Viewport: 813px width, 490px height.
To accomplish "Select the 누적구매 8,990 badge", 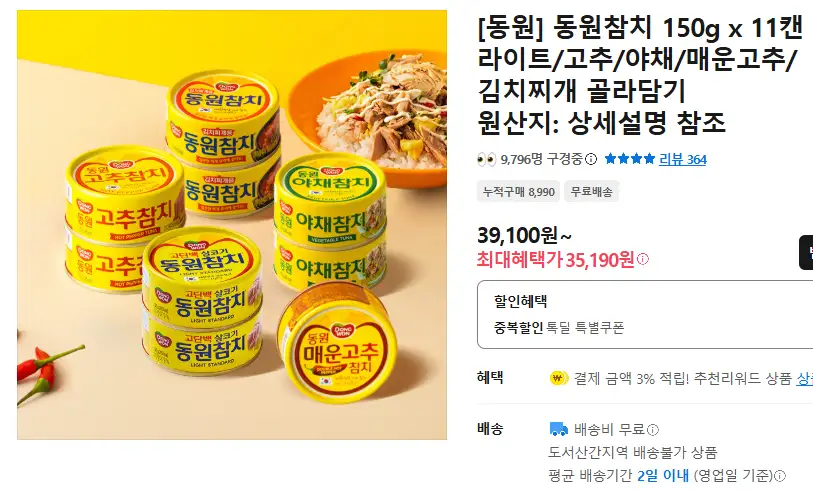I will pyautogui.click(x=518, y=191).
